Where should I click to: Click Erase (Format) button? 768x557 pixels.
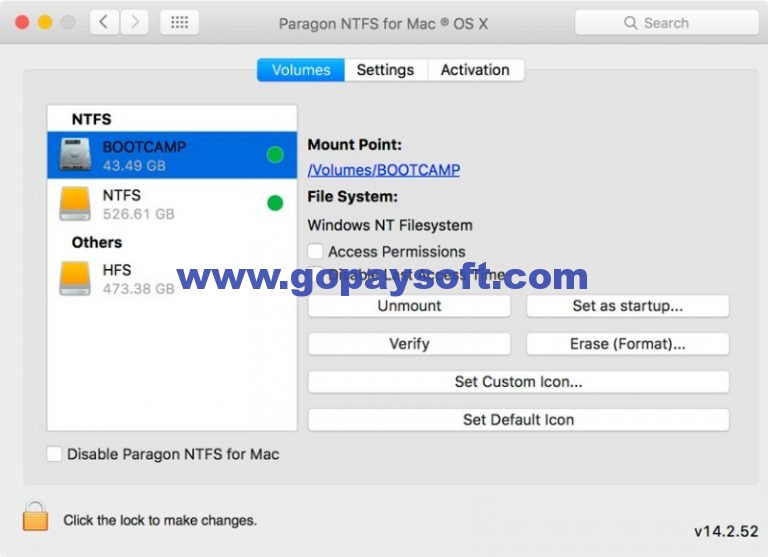pos(627,344)
